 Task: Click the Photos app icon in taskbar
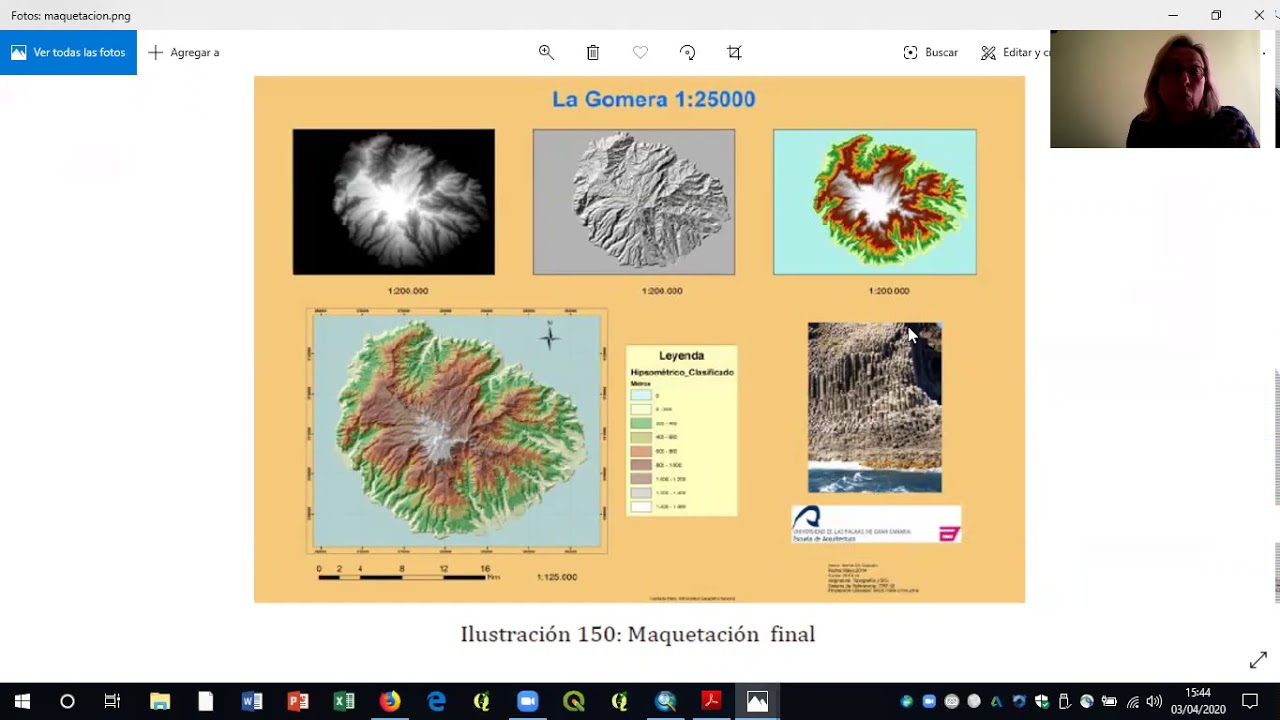757,701
